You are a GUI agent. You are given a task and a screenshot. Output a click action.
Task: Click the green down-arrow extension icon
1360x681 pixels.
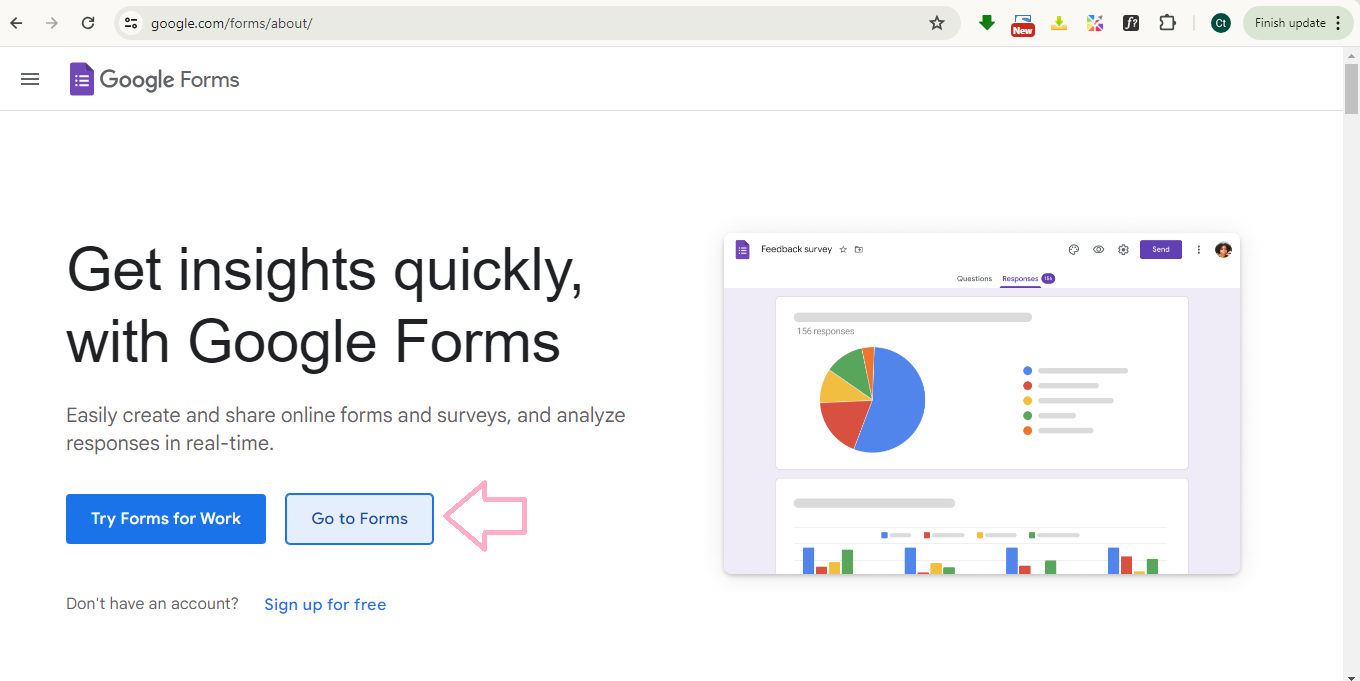[x=987, y=23]
